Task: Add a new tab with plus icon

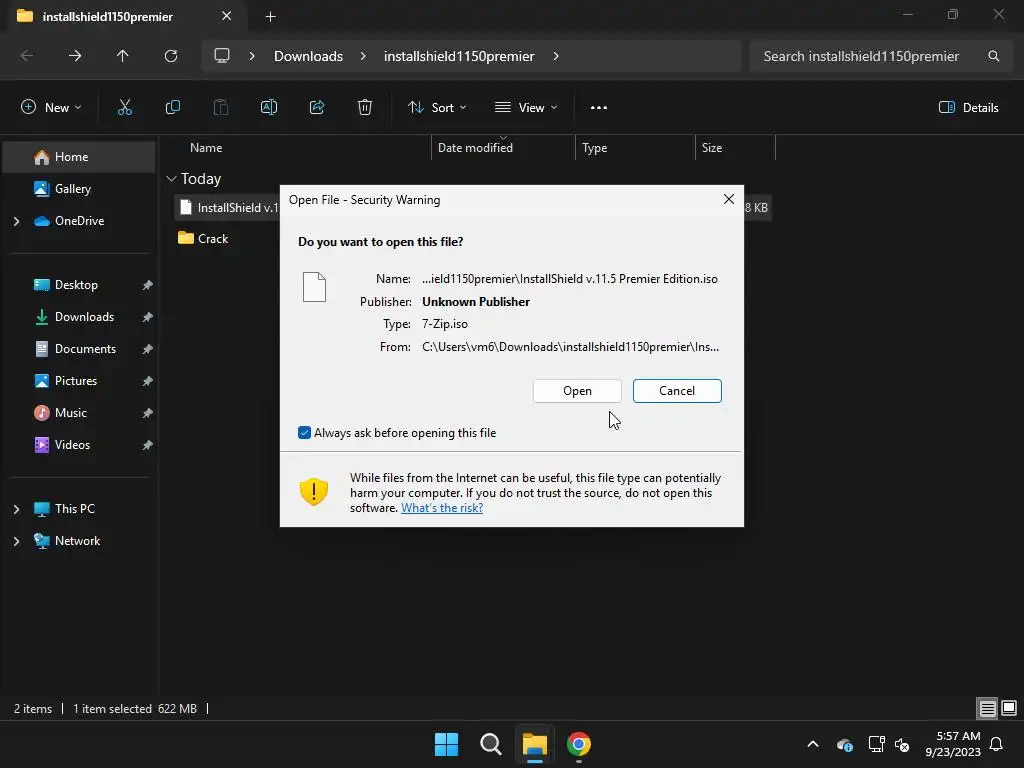Action: [x=270, y=17]
